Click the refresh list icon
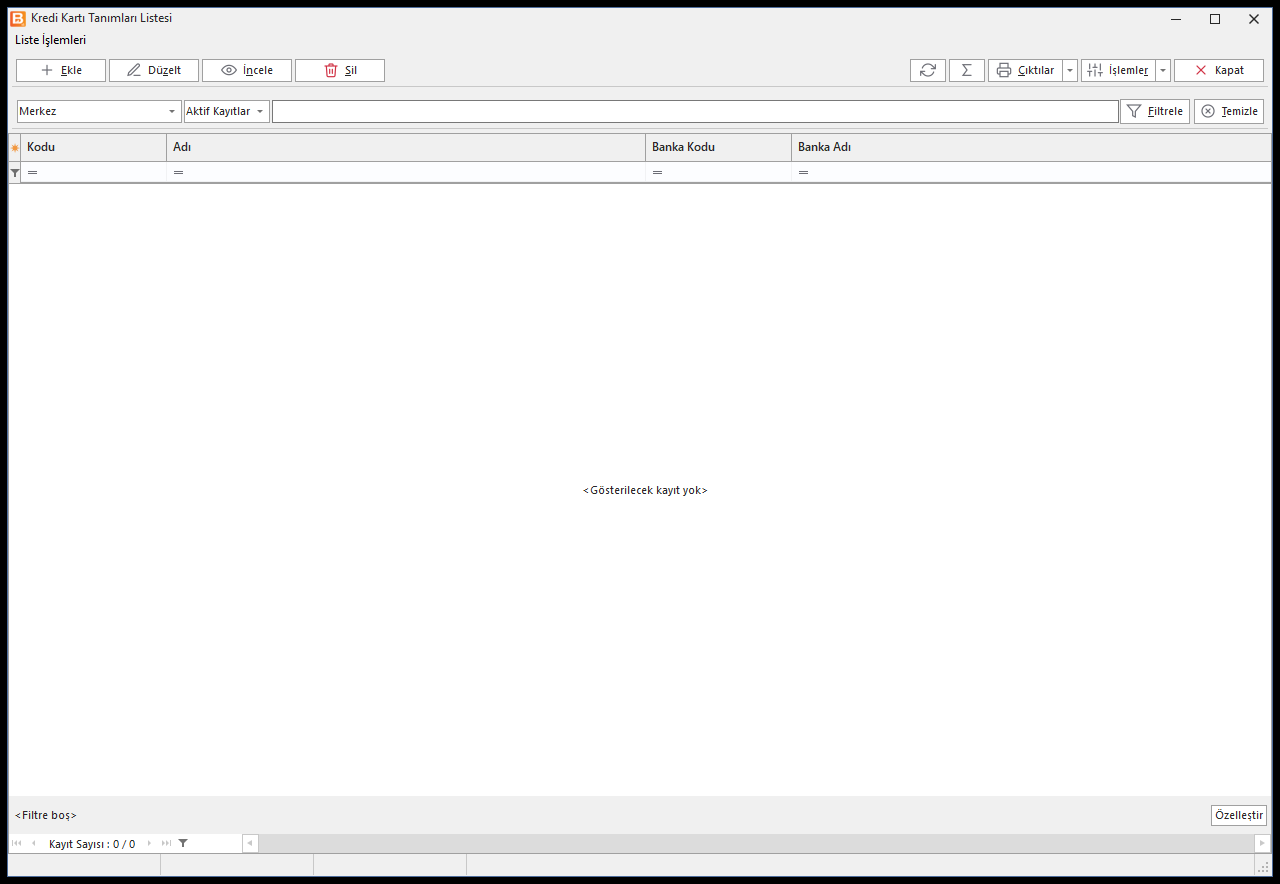 pyautogui.click(x=928, y=70)
